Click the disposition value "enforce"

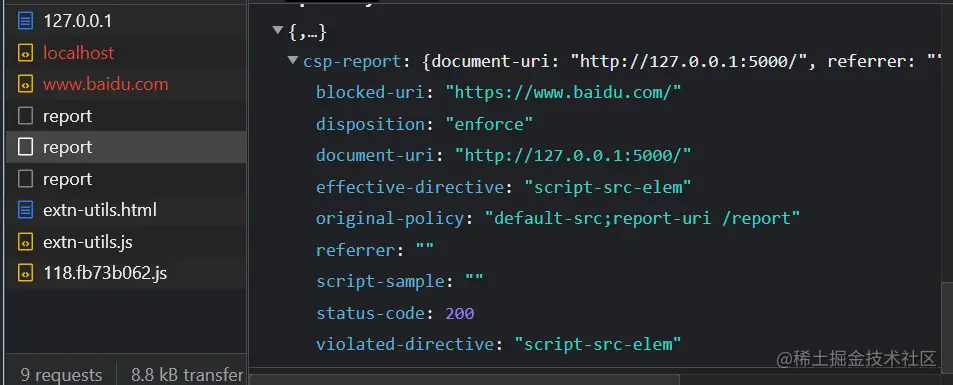(x=489, y=125)
